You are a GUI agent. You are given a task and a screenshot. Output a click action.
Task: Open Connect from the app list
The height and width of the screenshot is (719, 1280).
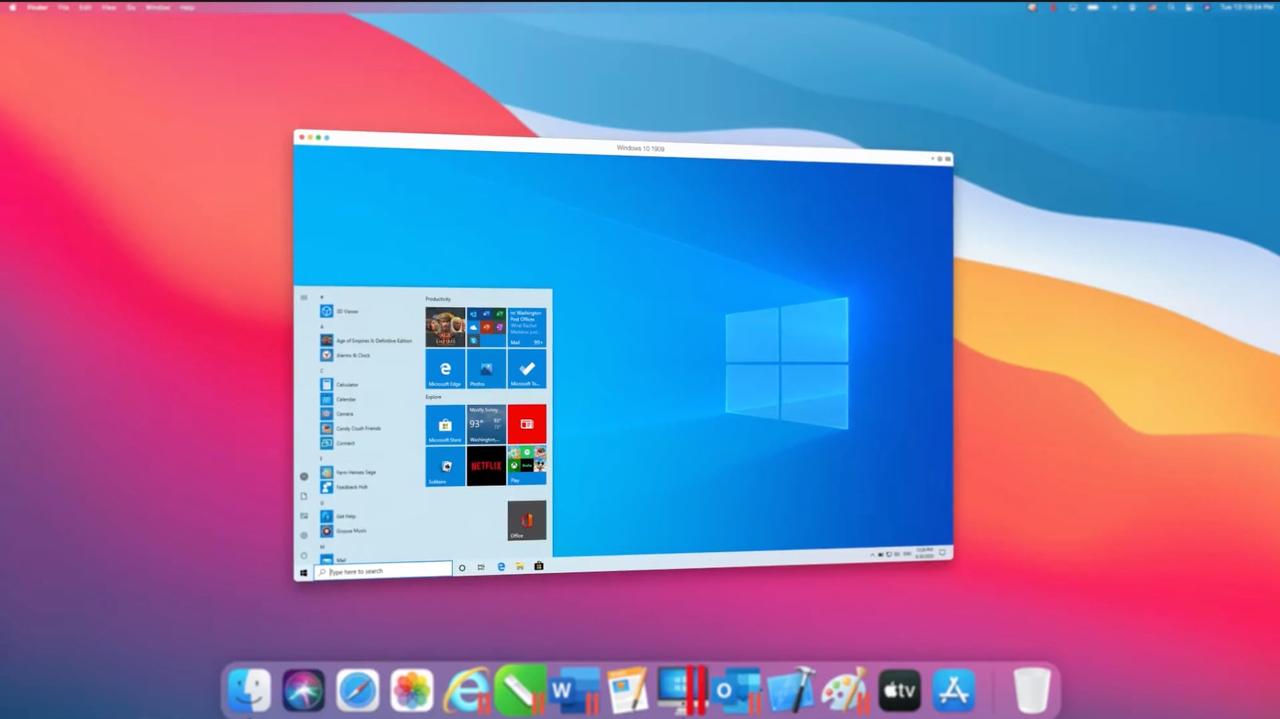point(338,442)
